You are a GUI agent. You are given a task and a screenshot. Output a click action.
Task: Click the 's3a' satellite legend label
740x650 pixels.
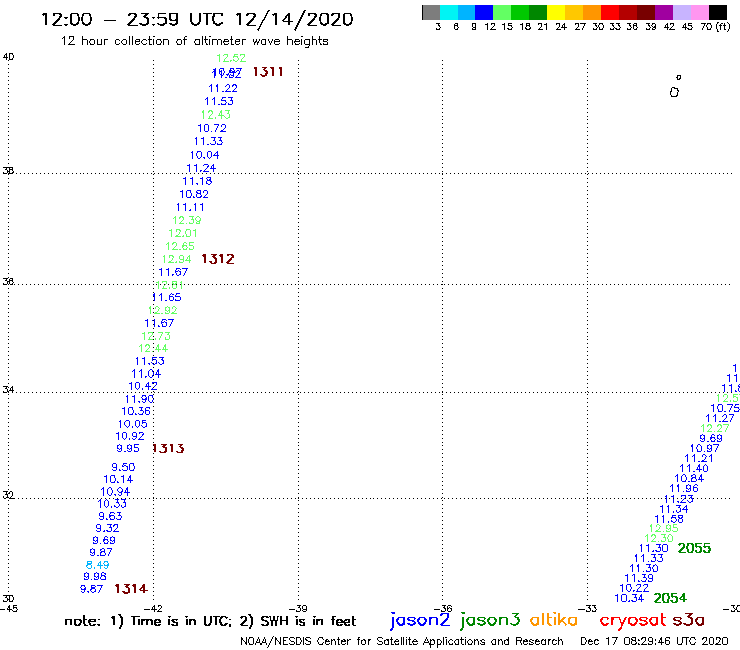tap(688, 620)
